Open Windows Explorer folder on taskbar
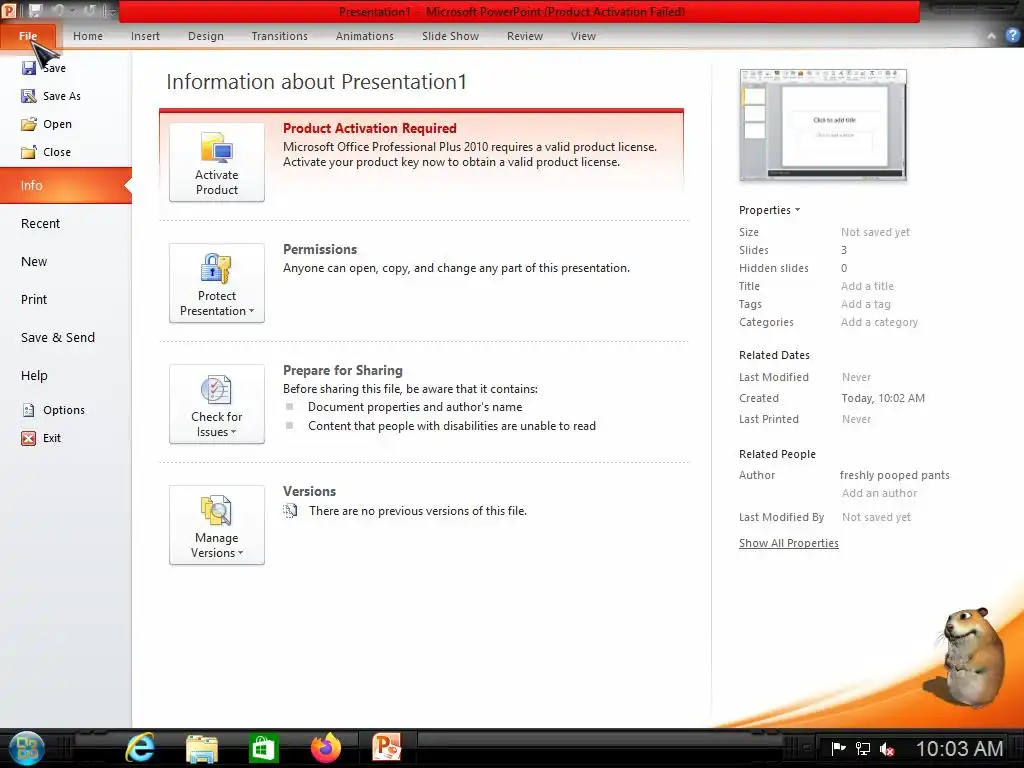The image size is (1024, 768). 202,748
